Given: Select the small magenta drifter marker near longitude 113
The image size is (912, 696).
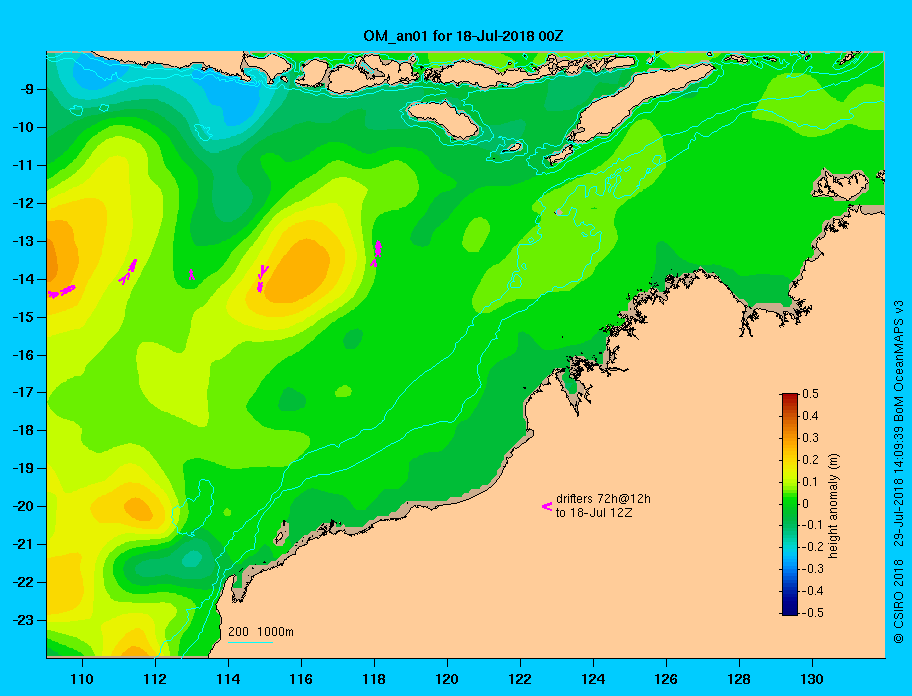Looking at the screenshot, I should (191, 274).
